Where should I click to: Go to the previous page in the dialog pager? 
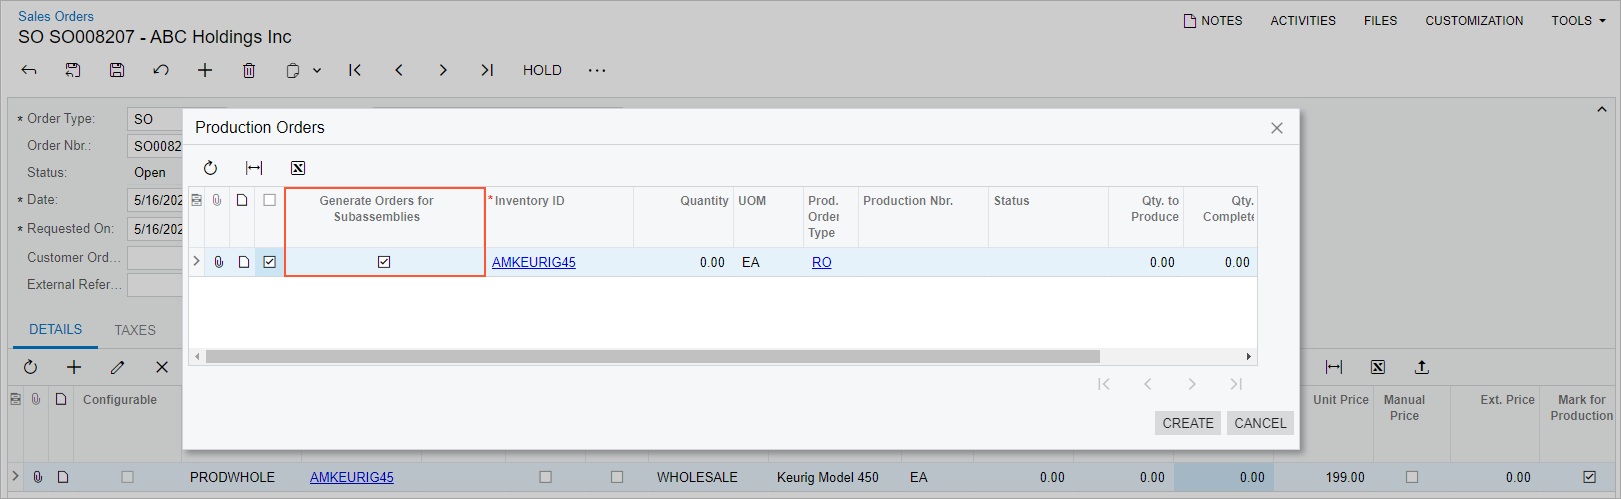(x=1148, y=384)
